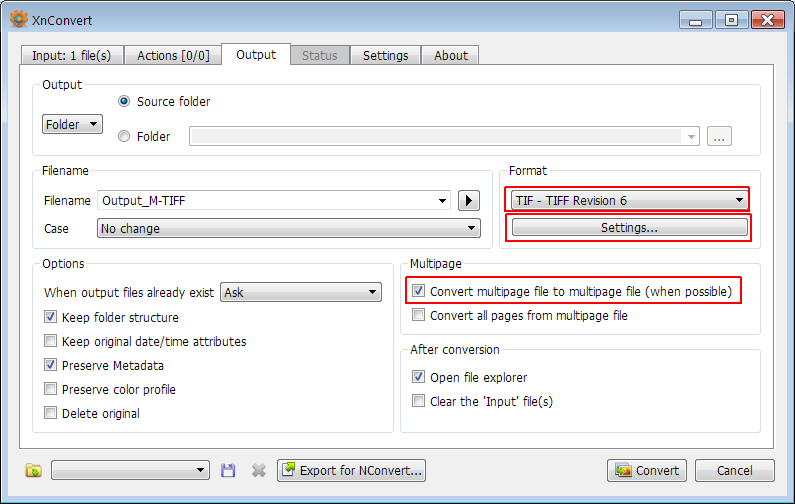795x504 pixels.
Task: Click the Cancel button
Action: coord(735,471)
